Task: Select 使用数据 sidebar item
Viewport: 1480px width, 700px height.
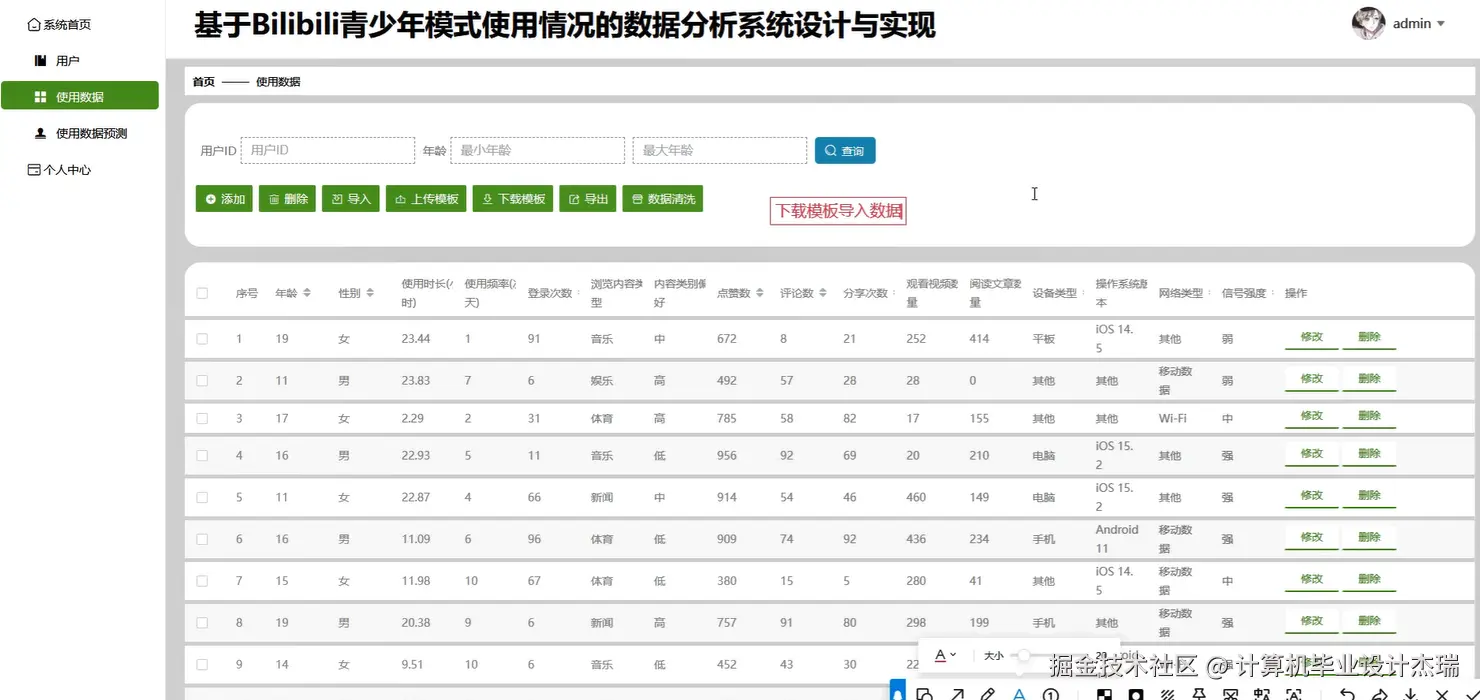Action: click(80, 96)
